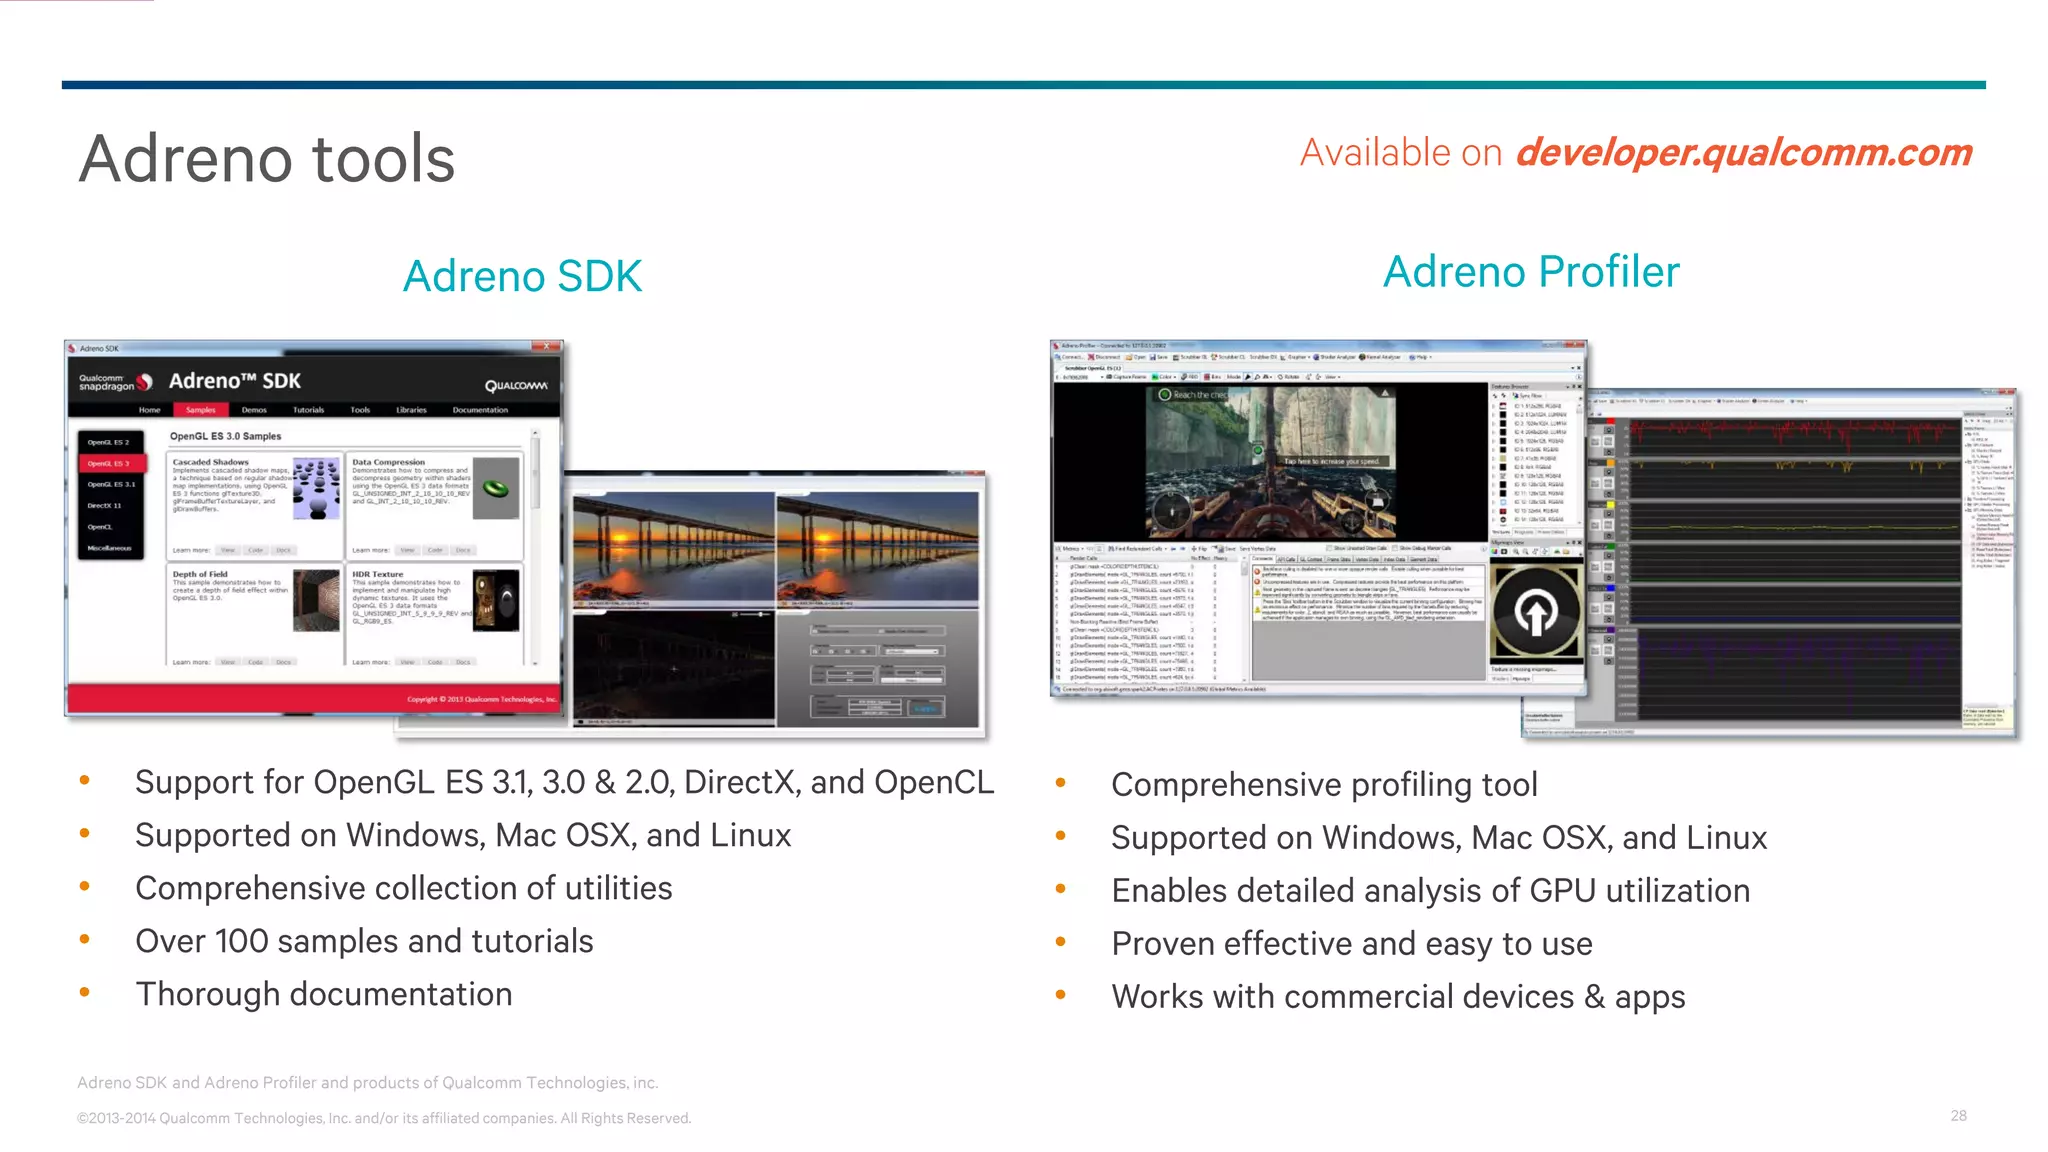This screenshot has width=2048, height=1152.
Task: Select the Comments tab in the Profiler
Action: tap(1262, 559)
